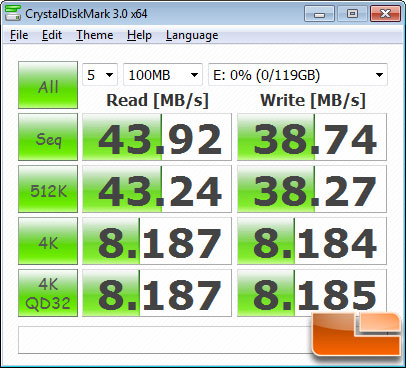406x368 pixels.
Task: Start the 512K test
Action: (x=48, y=189)
